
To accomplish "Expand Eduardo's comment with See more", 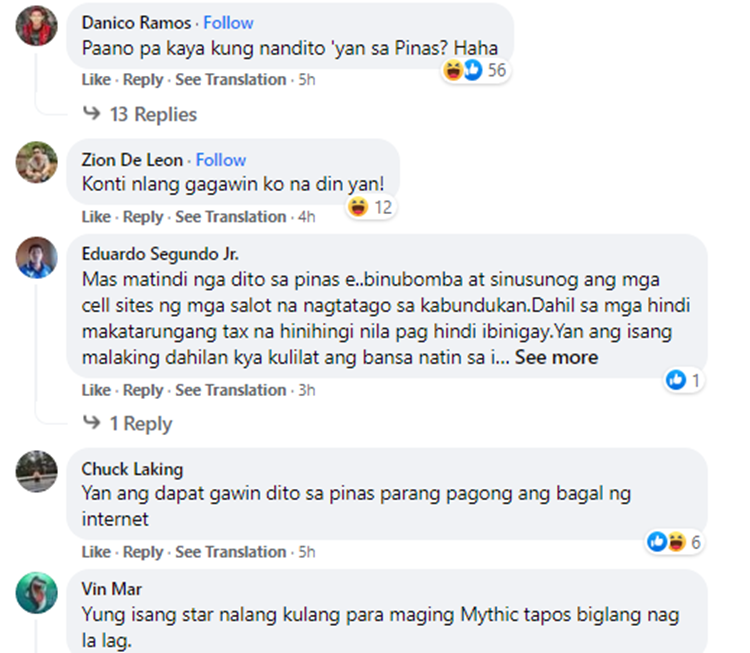I will [x=556, y=357].
